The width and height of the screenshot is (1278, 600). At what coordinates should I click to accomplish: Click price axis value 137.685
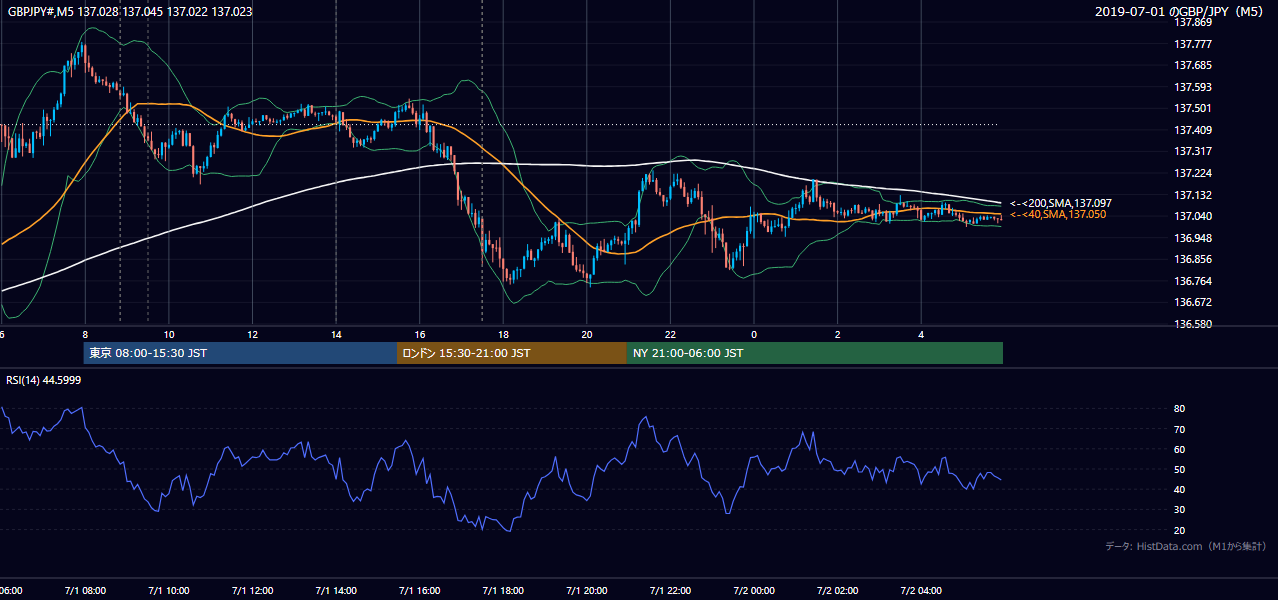(x=1193, y=66)
